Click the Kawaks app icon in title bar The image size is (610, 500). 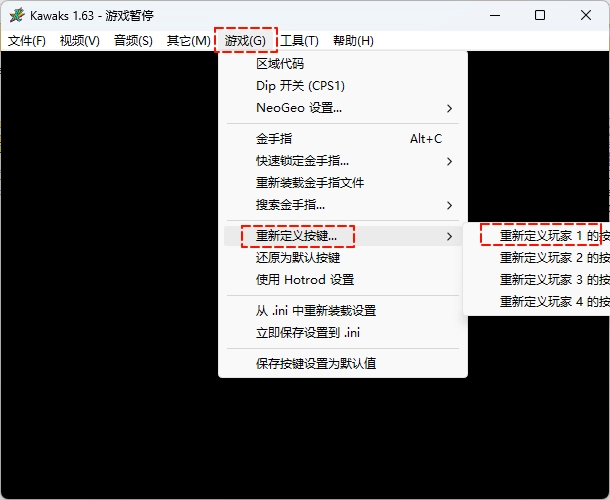pos(17,16)
